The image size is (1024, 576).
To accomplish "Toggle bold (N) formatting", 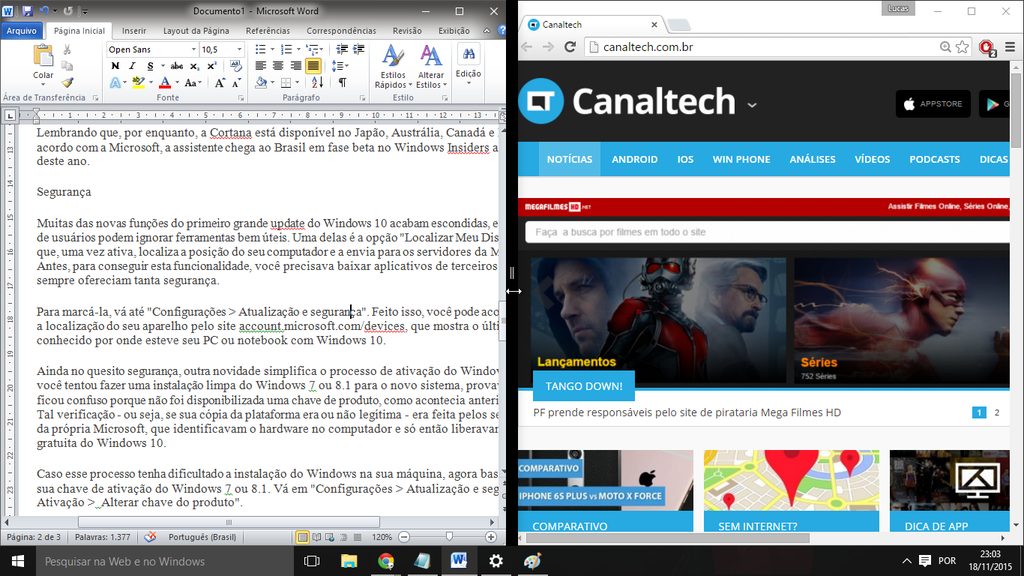I will click(x=115, y=66).
